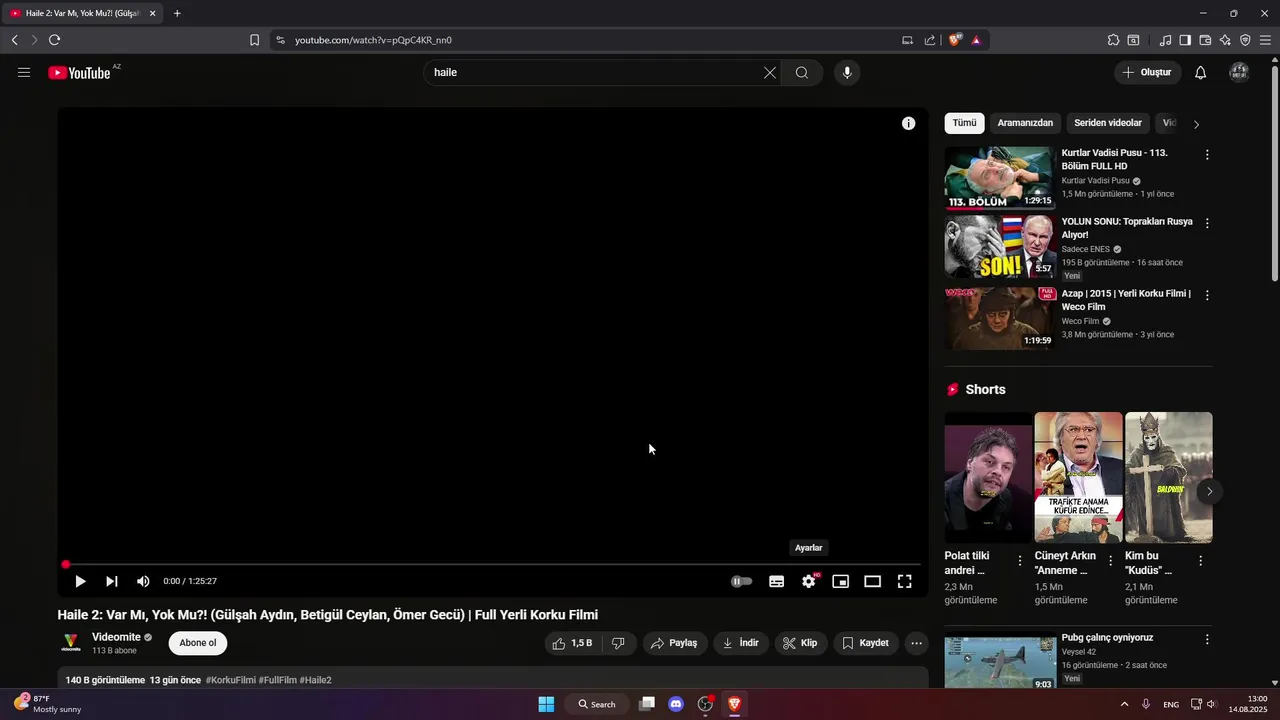Open options for Pubg çalınç oyniyoruz video
This screenshot has height=720, width=1280.
click(1207, 639)
